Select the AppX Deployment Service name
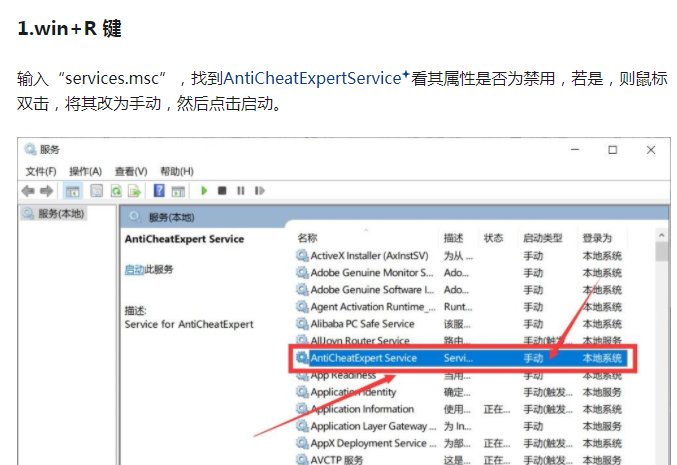The width and height of the screenshot is (677, 465). pyautogui.click(x=373, y=443)
